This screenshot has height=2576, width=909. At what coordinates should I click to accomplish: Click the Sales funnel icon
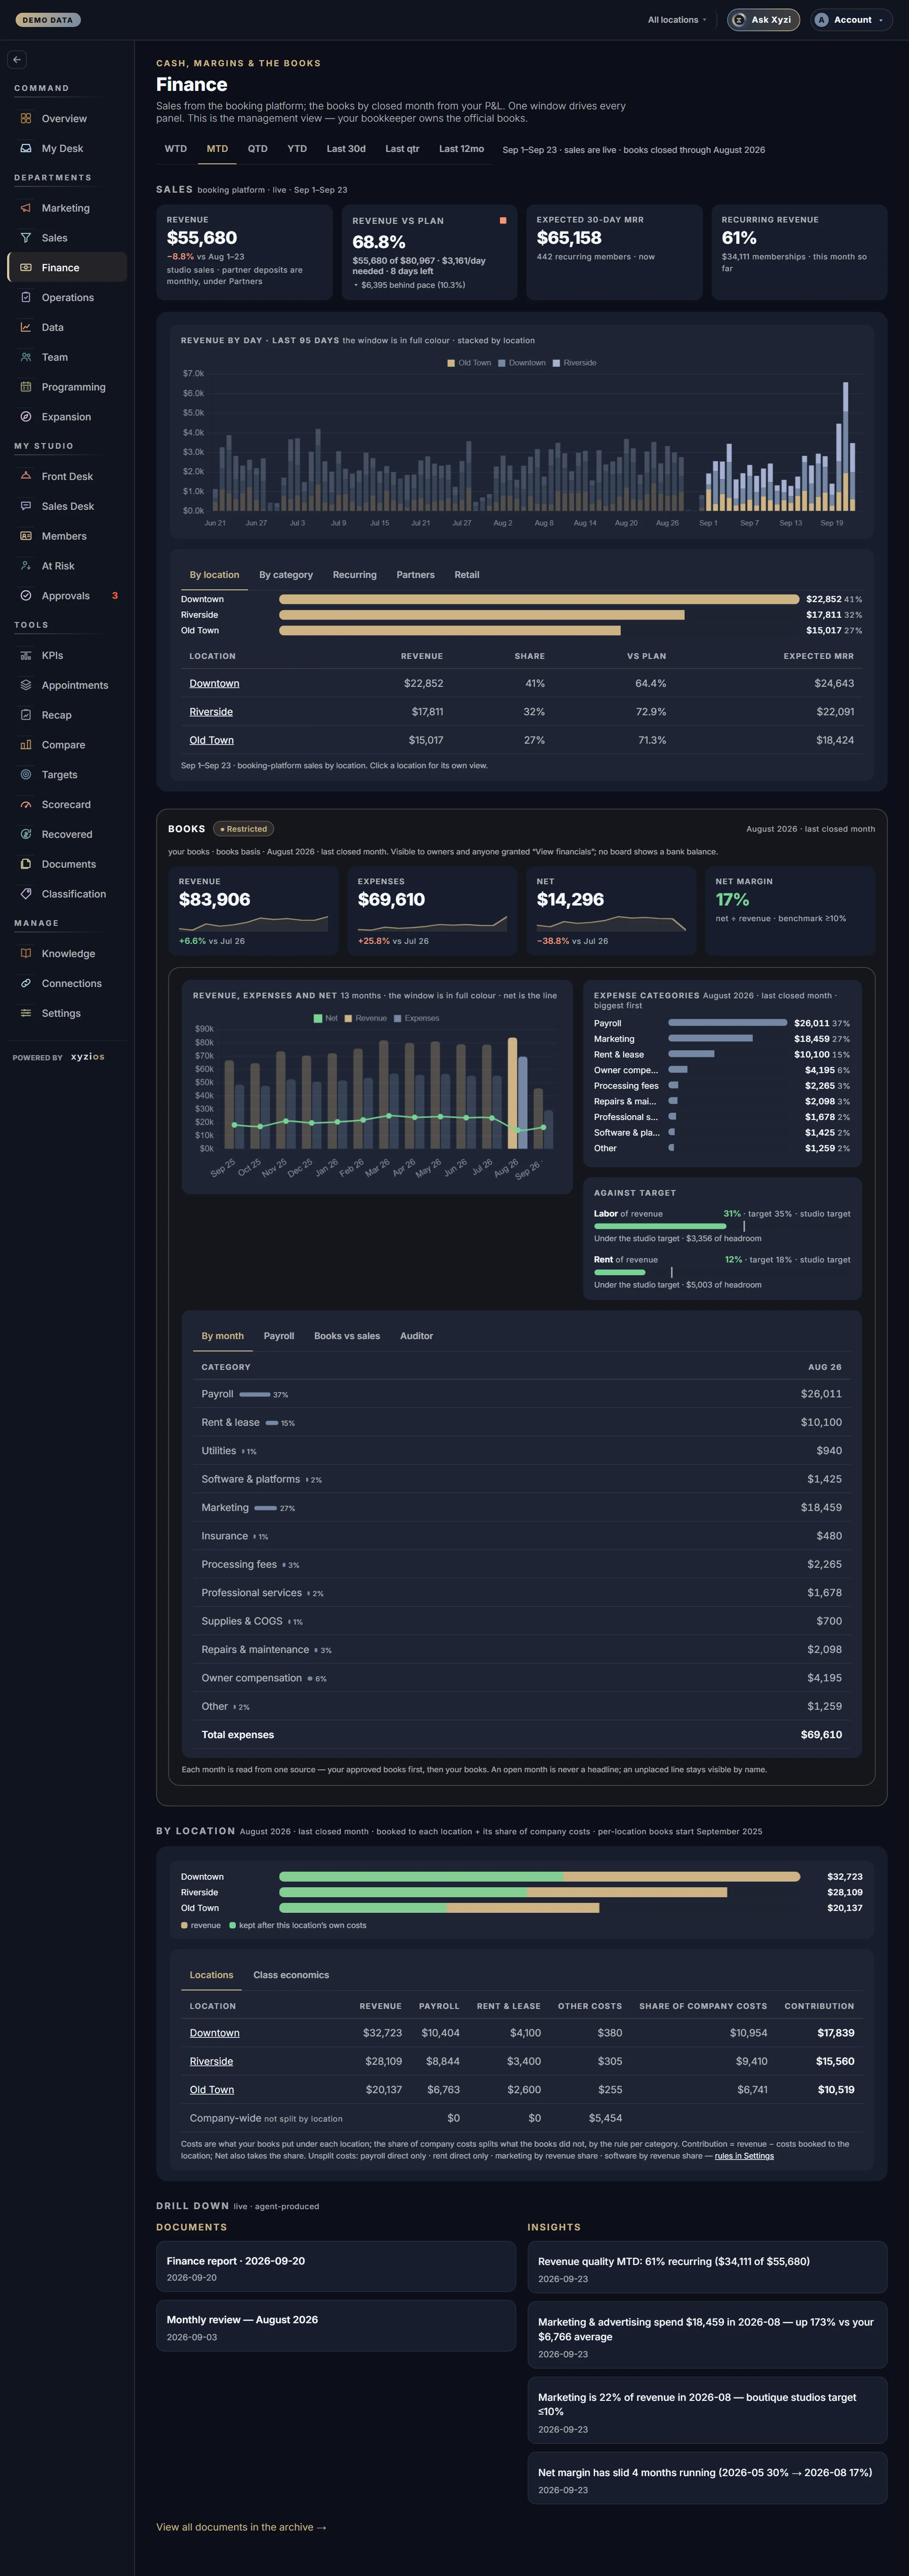click(x=26, y=238)
